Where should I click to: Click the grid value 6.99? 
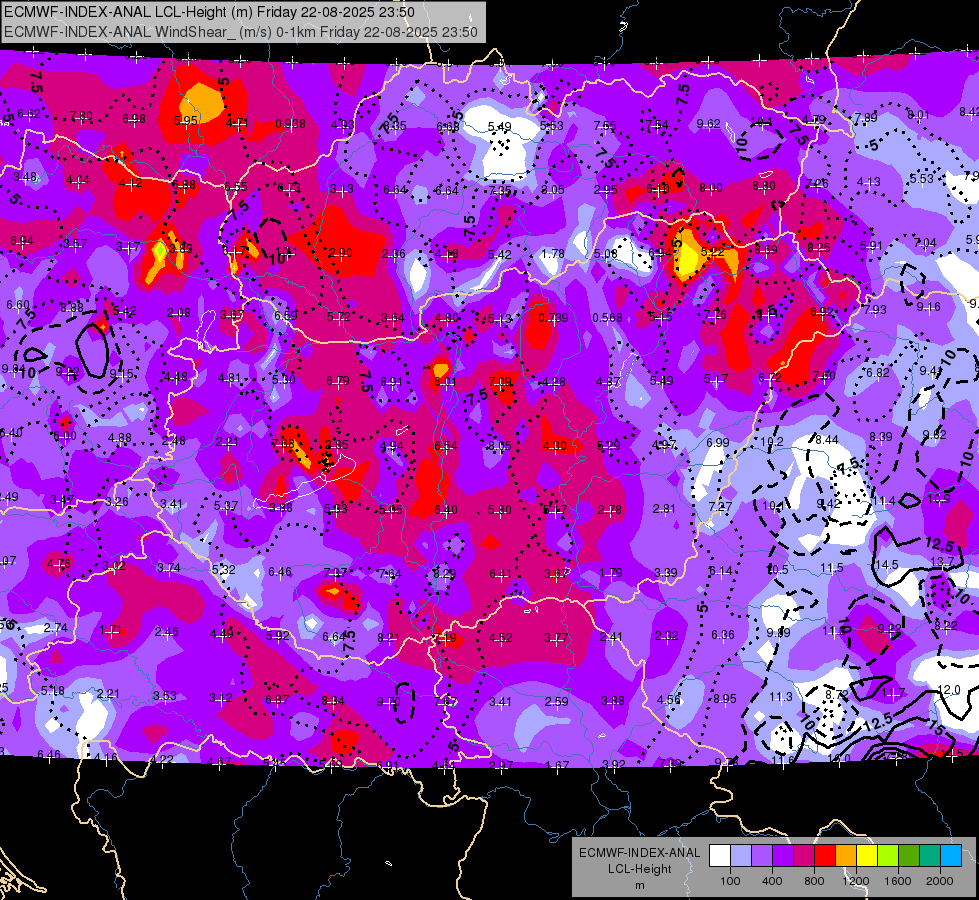point(718,442)
